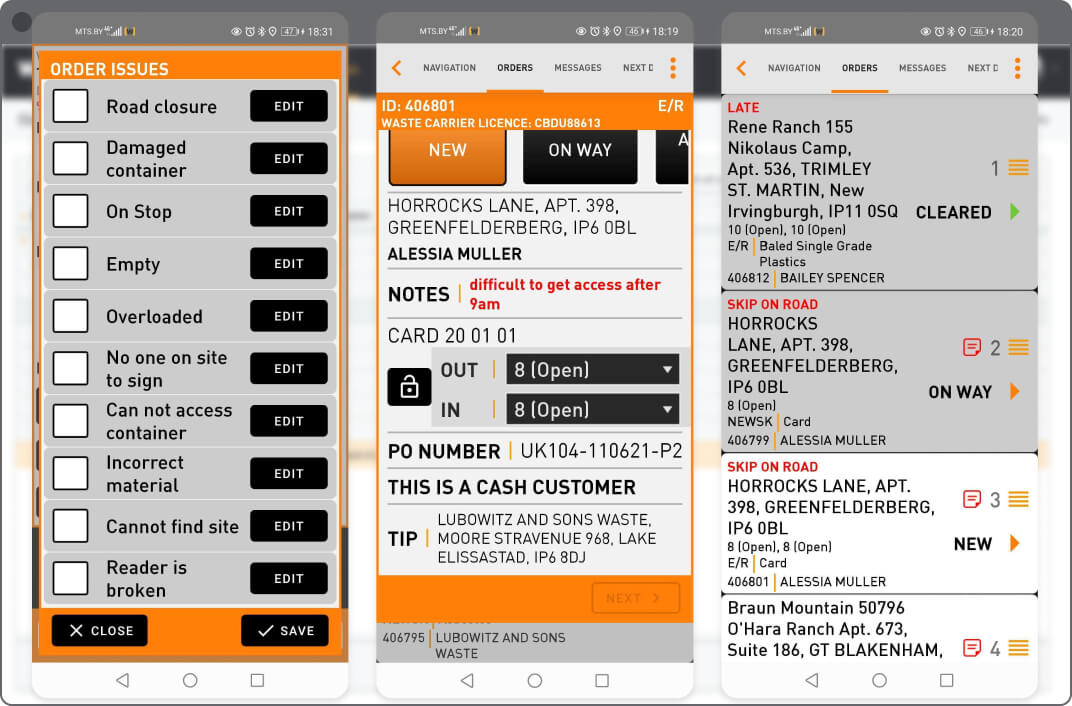
Task: Expand the IN container dropdown
Action: pos(592,409)
